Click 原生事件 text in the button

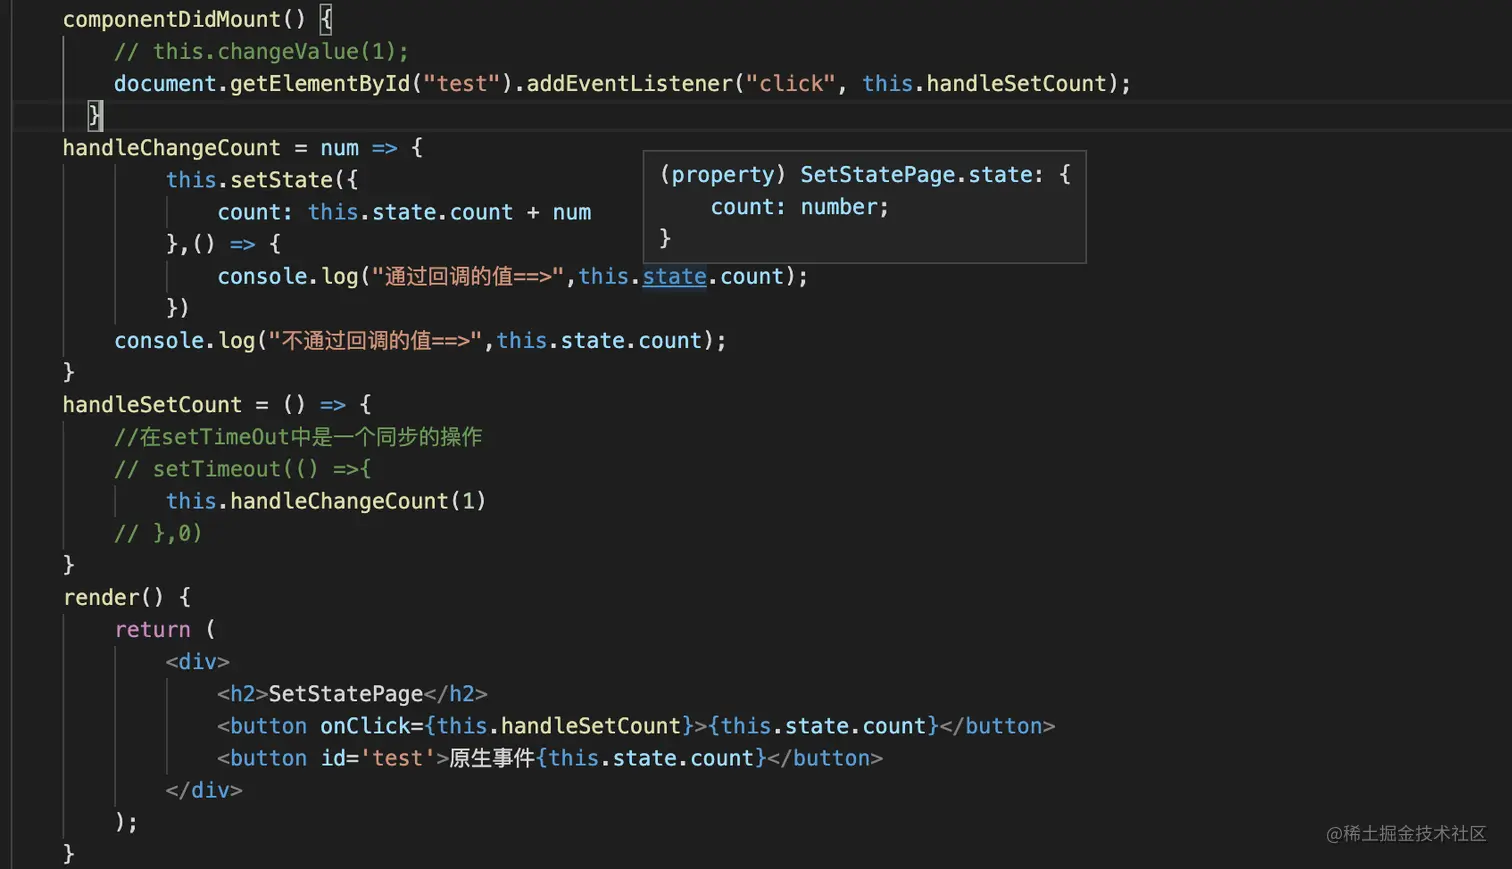(x=492, y=758)
